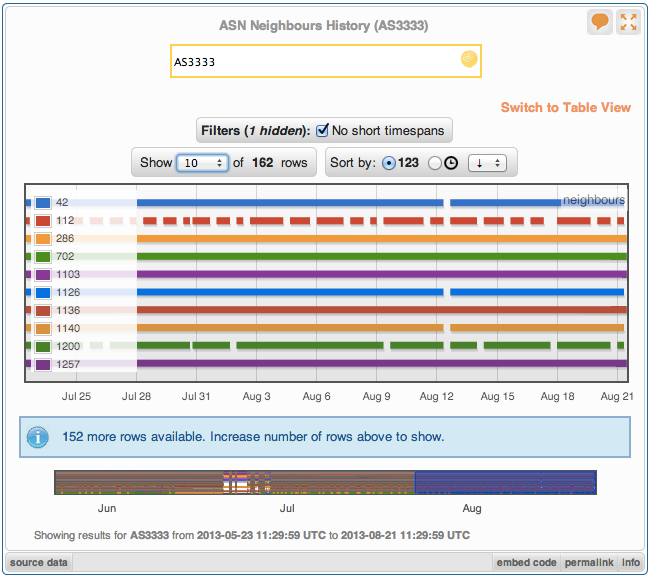Open the rows count dropdown showing 10

[x=201, y=163]
